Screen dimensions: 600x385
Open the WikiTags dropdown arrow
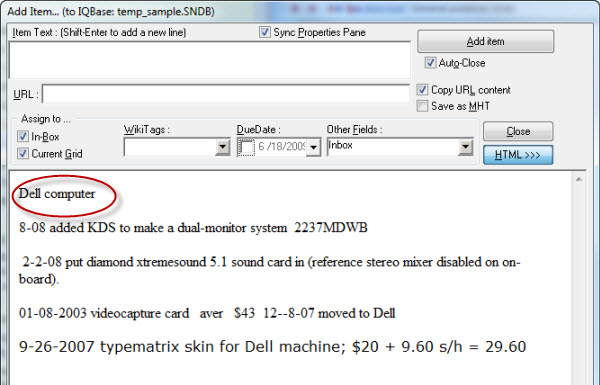pyautogui.click(x=222, y=147)
